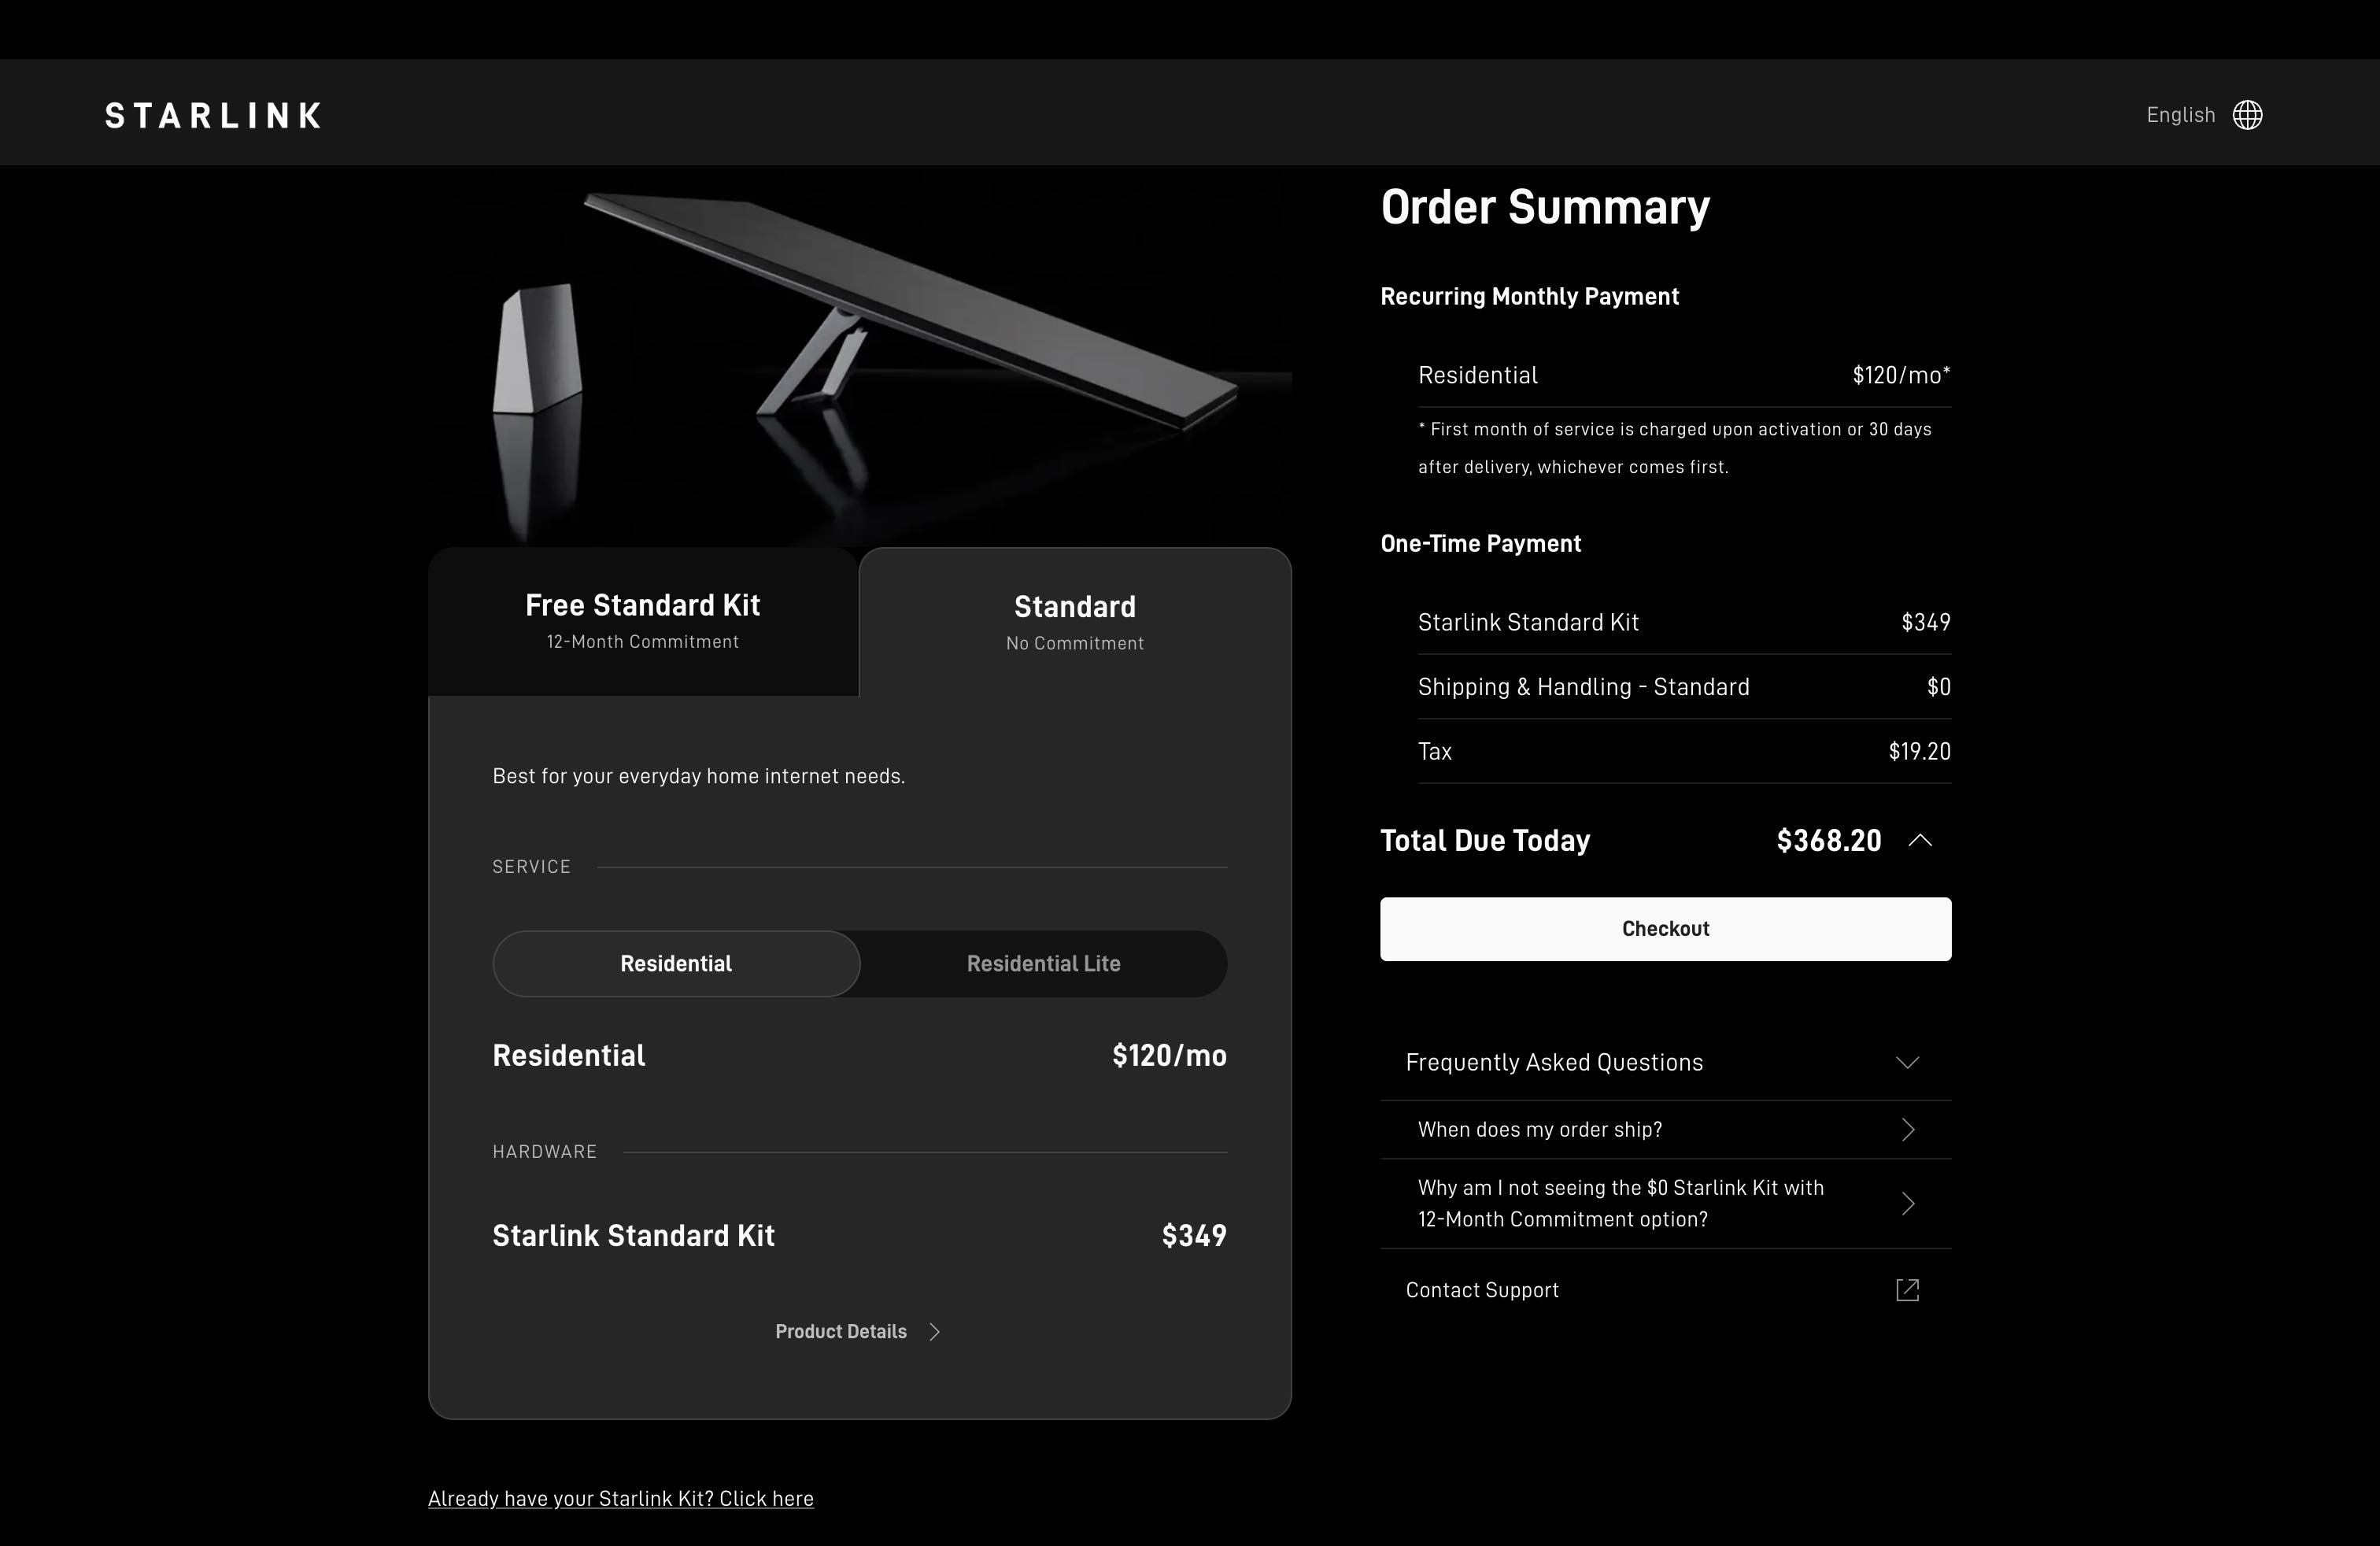This screenshot has height=1546, width=2380.
Task: Click the English language label
Action: tap(2180, 115)
